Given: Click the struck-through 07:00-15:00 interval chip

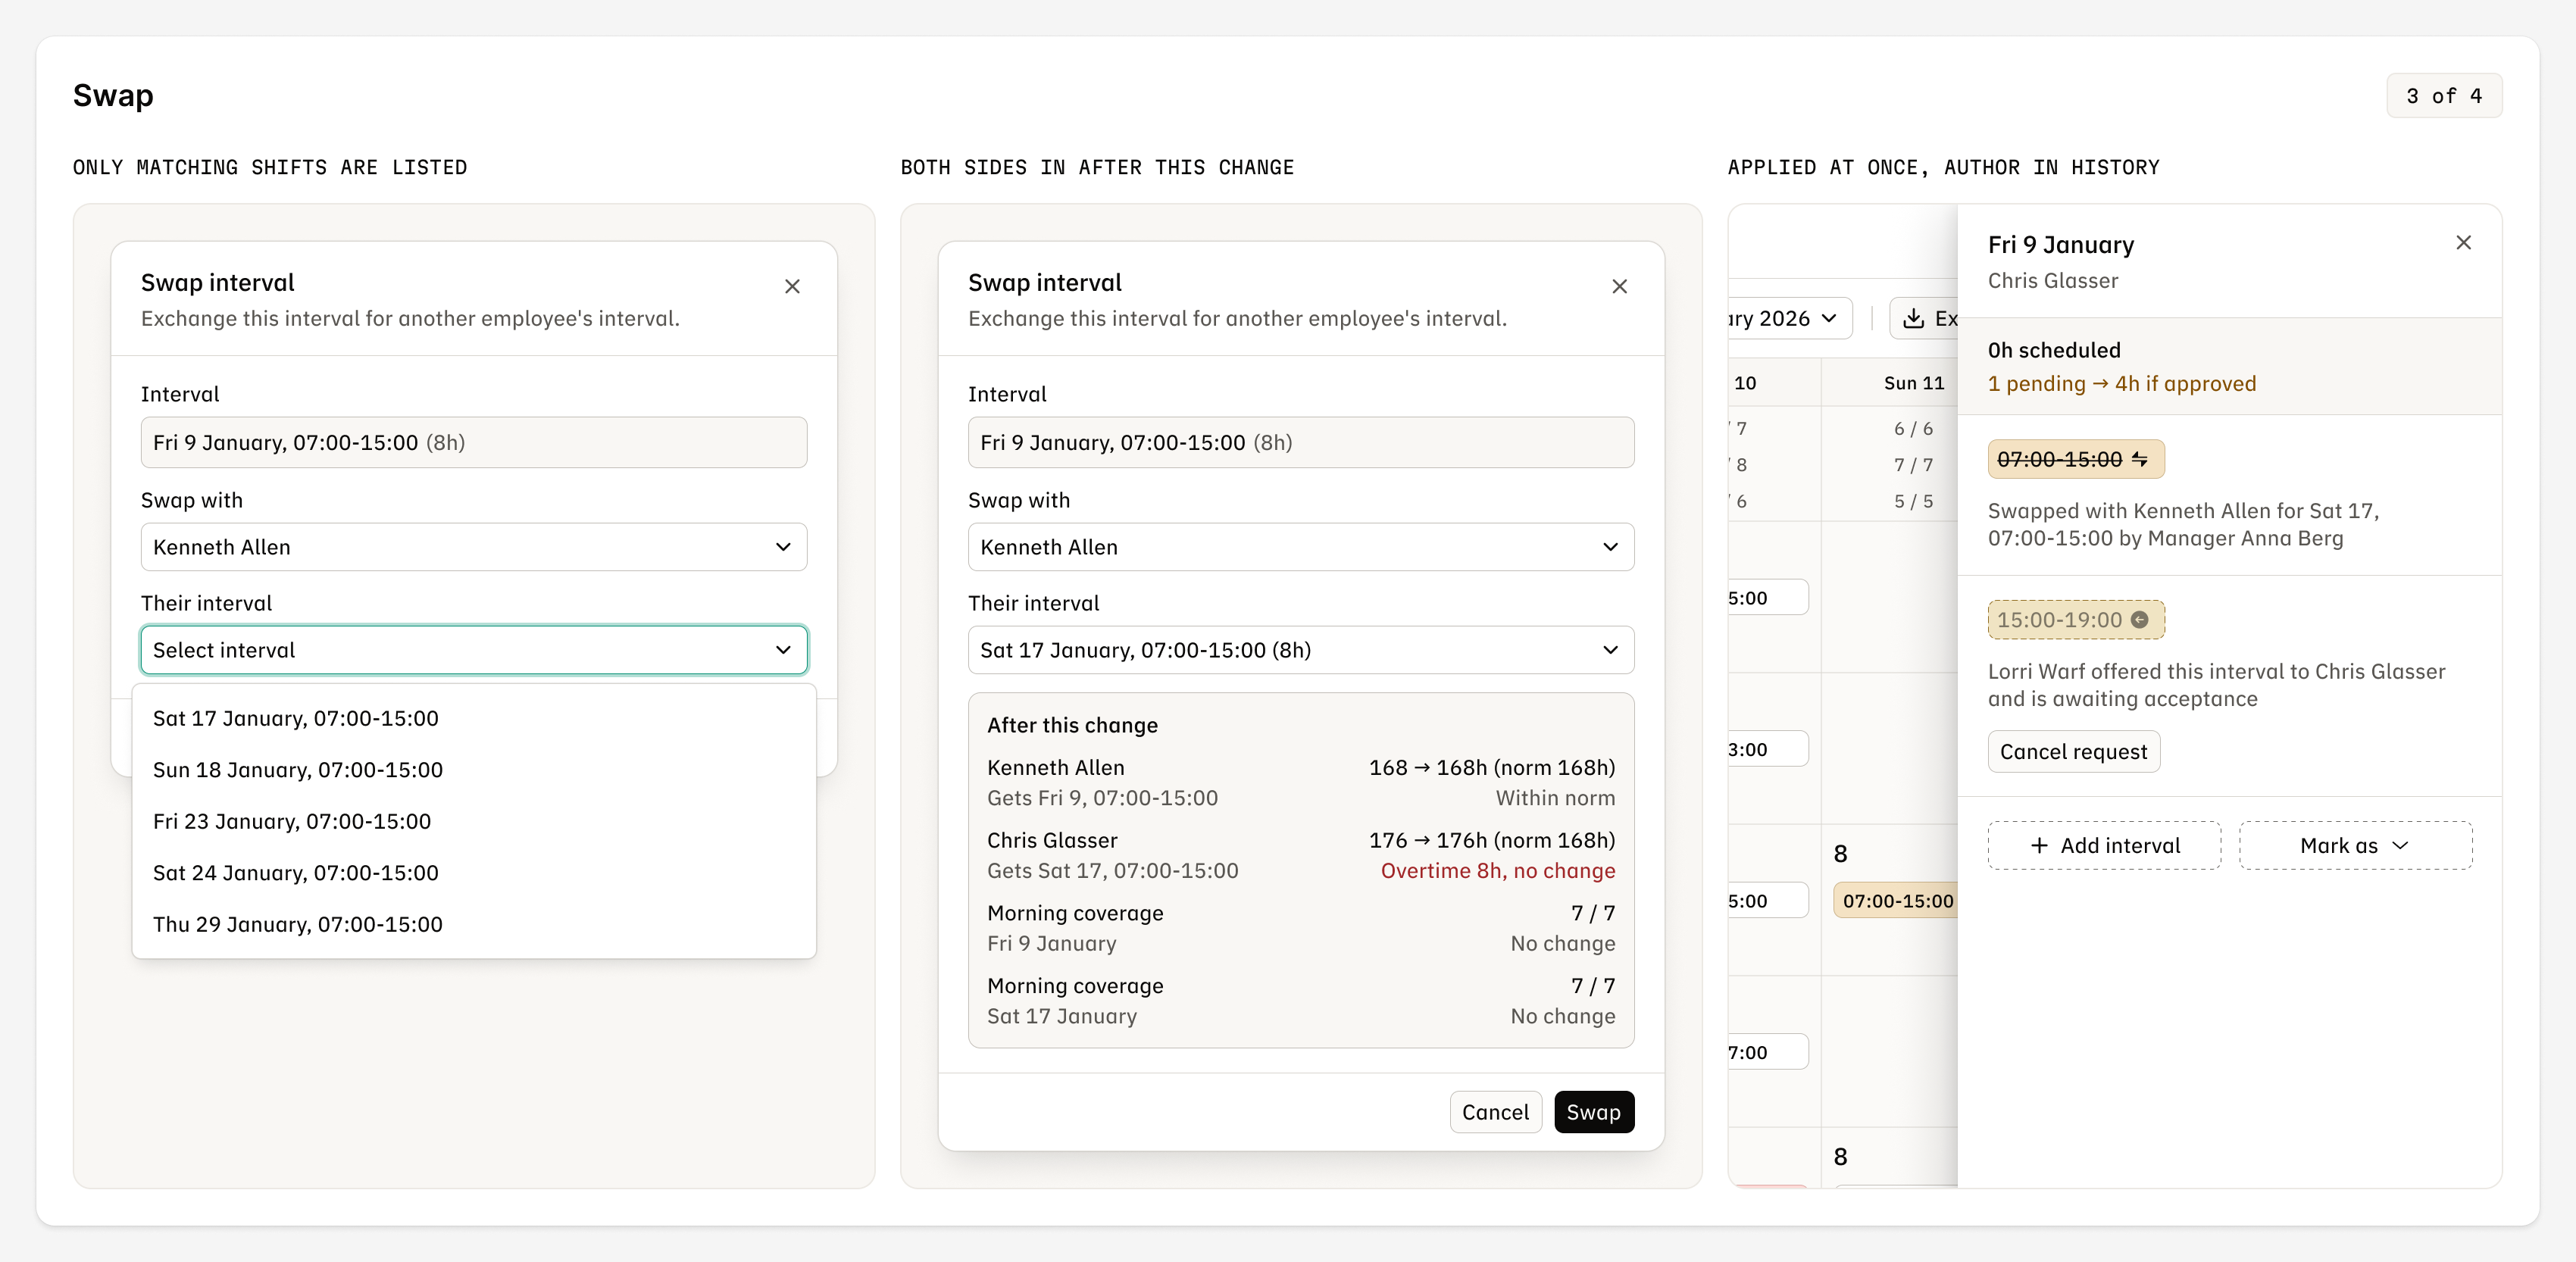Looking at the screenshot, I should coord(2075,459).
